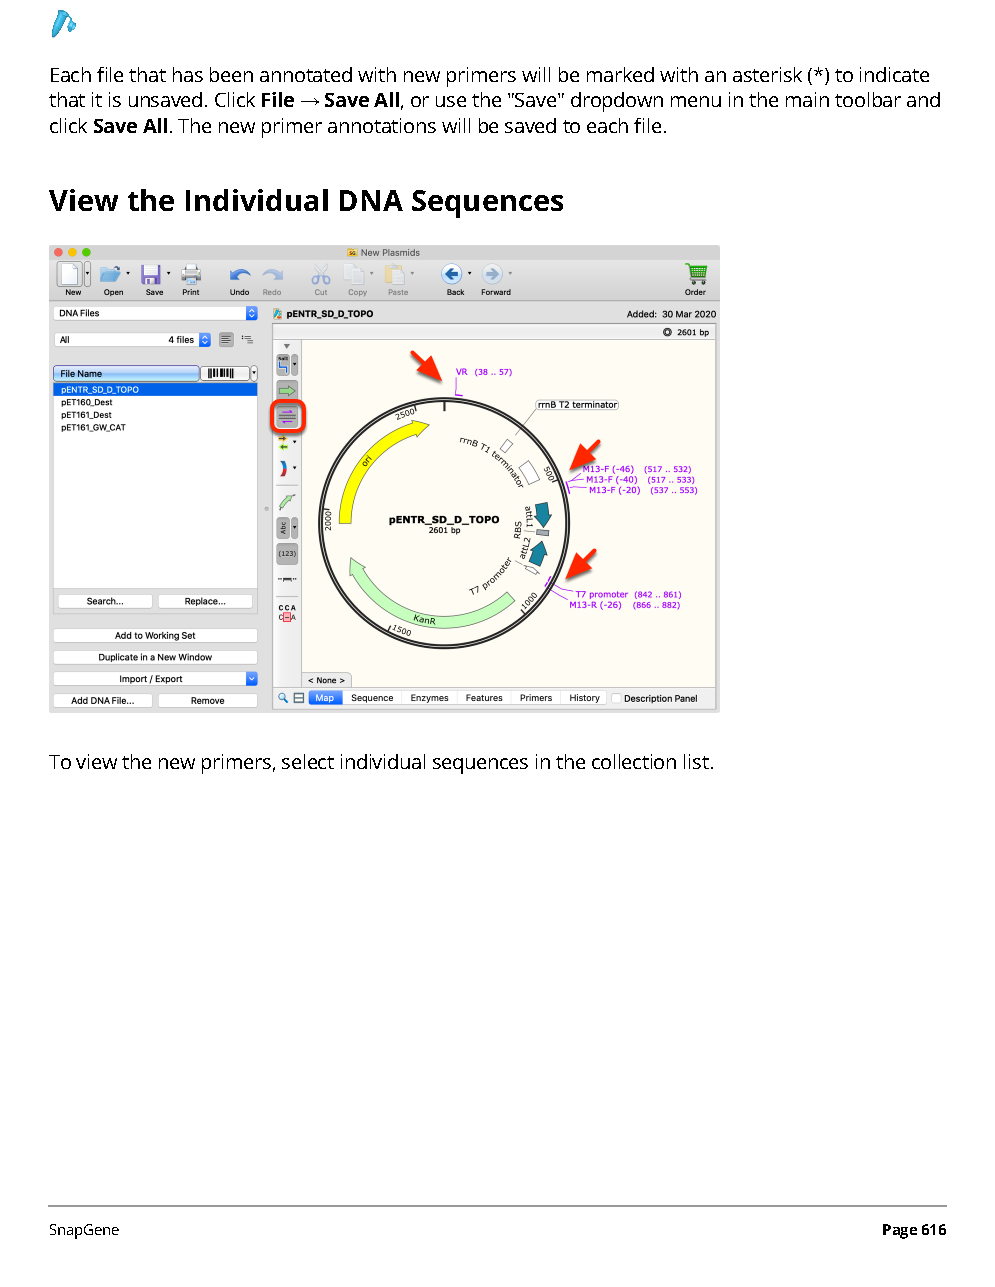Click the Back navigation icon
This screenshot has height=1287, width=995.
point(451,274)
